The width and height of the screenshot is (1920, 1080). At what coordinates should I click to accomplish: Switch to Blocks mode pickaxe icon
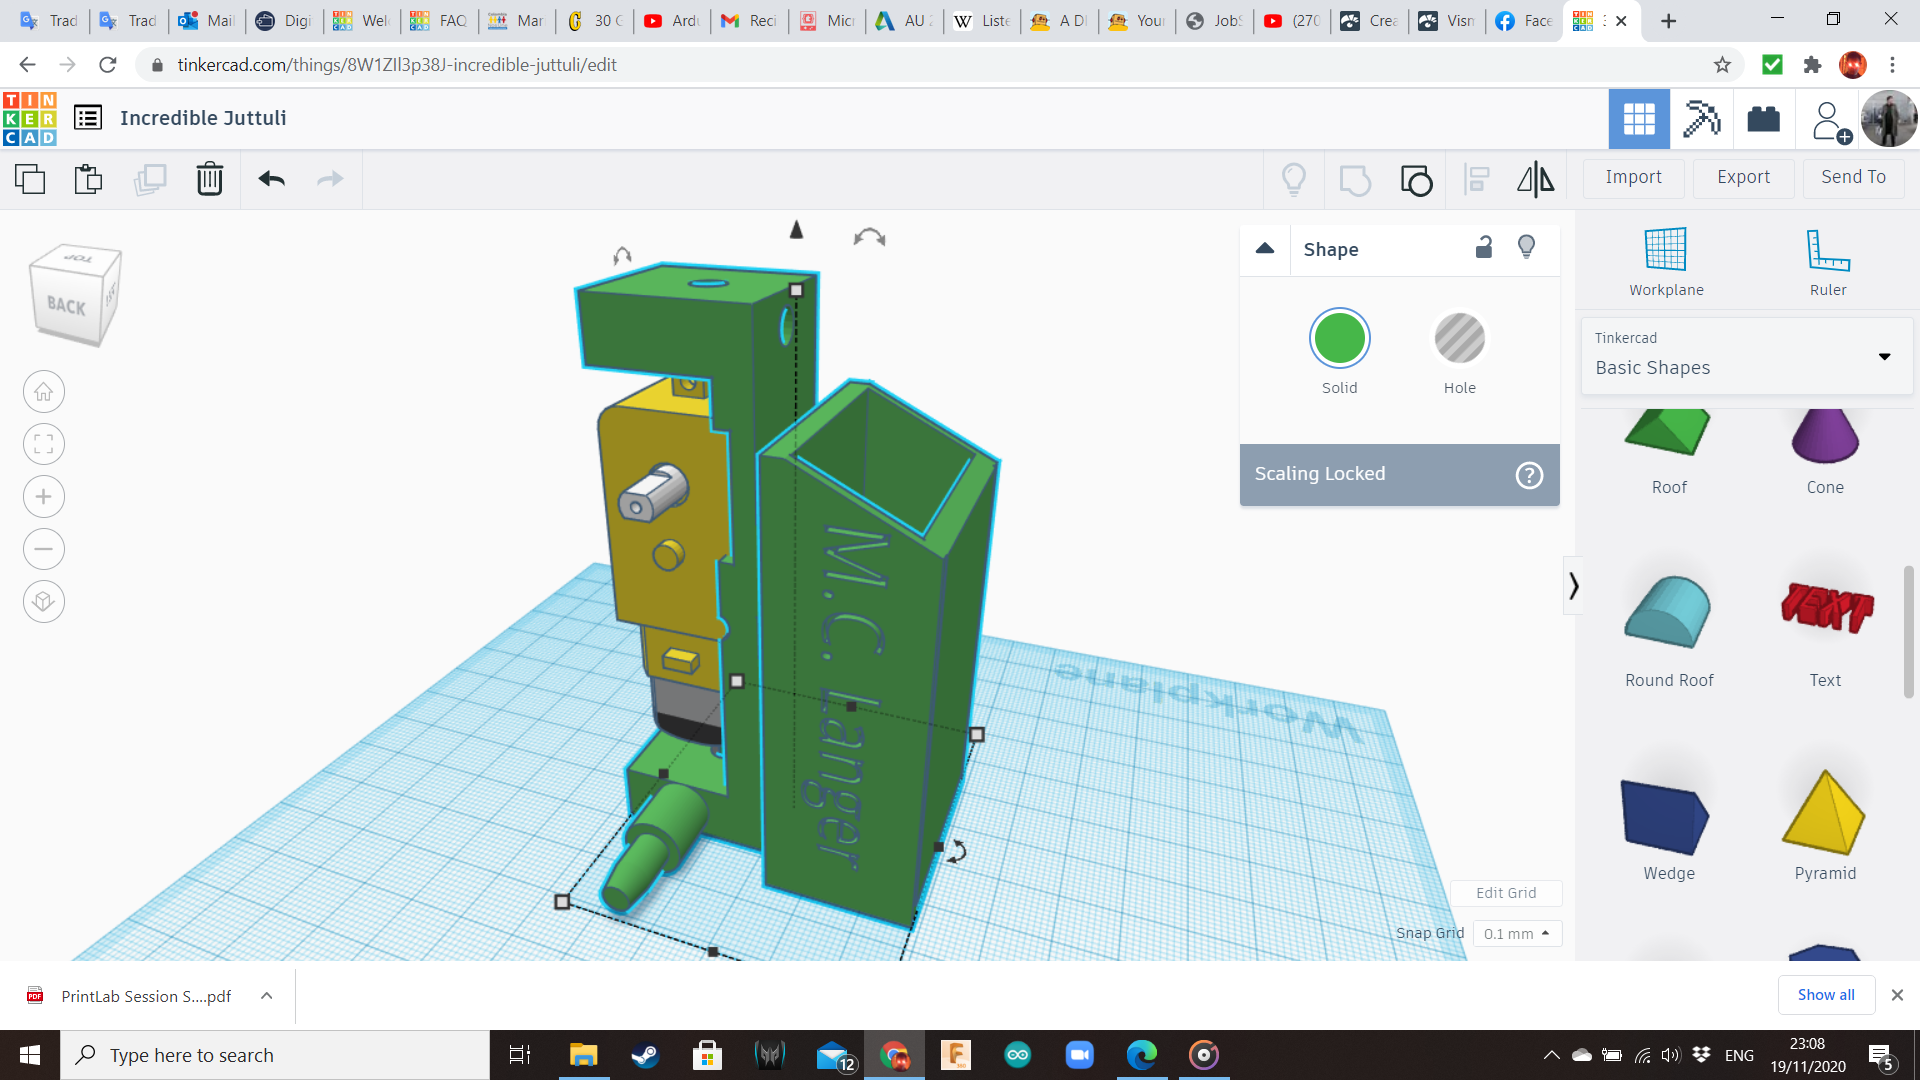(1701, 119)
